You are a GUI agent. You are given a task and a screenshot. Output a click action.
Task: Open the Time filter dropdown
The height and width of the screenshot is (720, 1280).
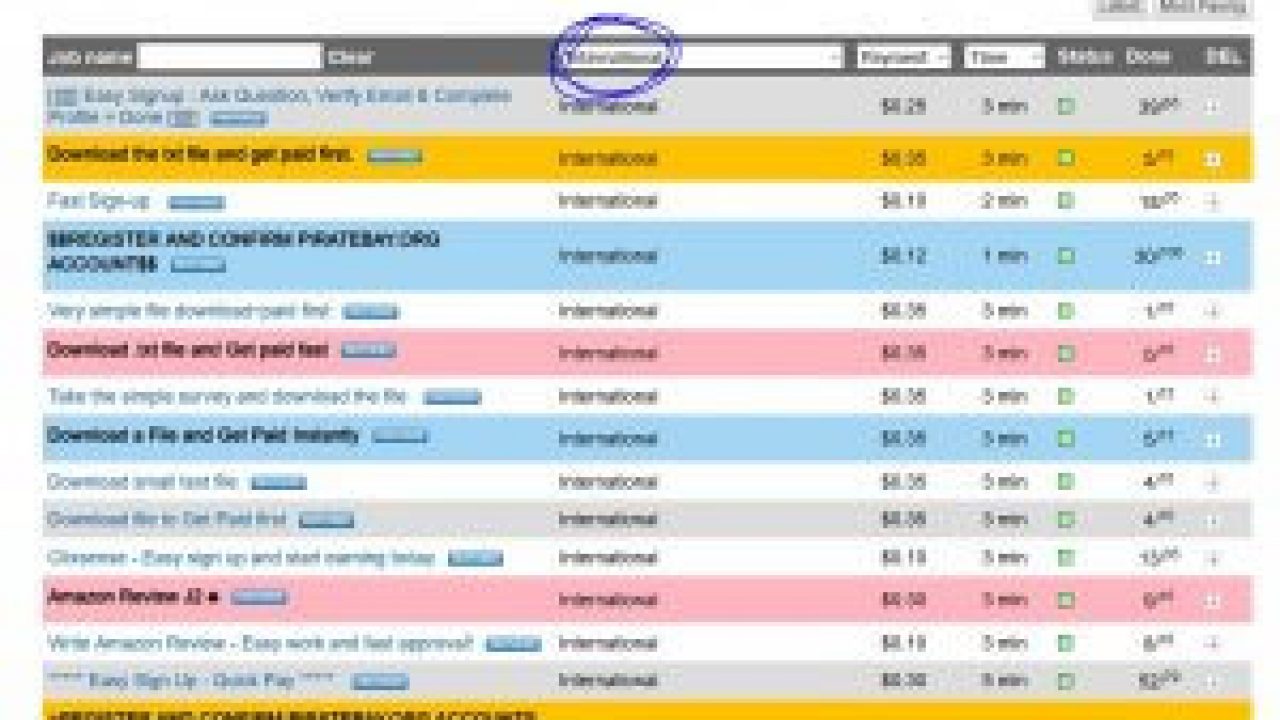point(1003,57)
